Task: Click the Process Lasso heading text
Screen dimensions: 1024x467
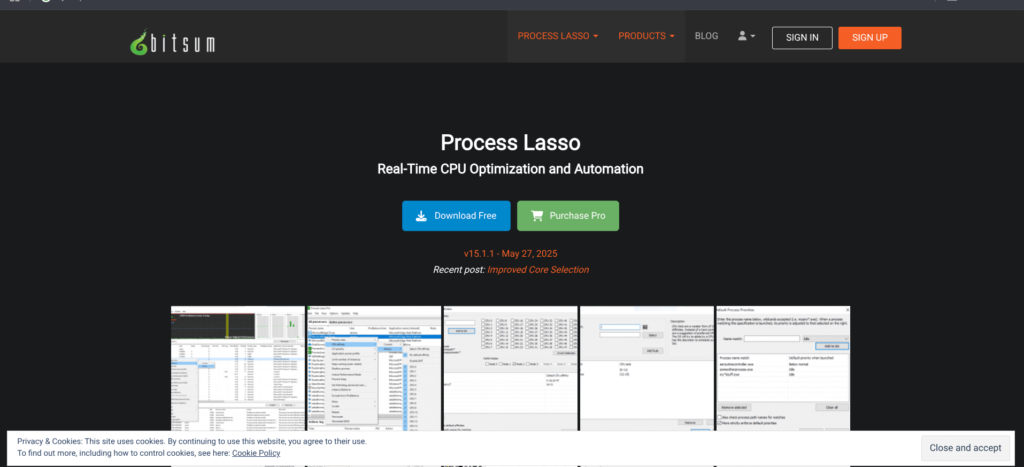Action: pos(511,142)
